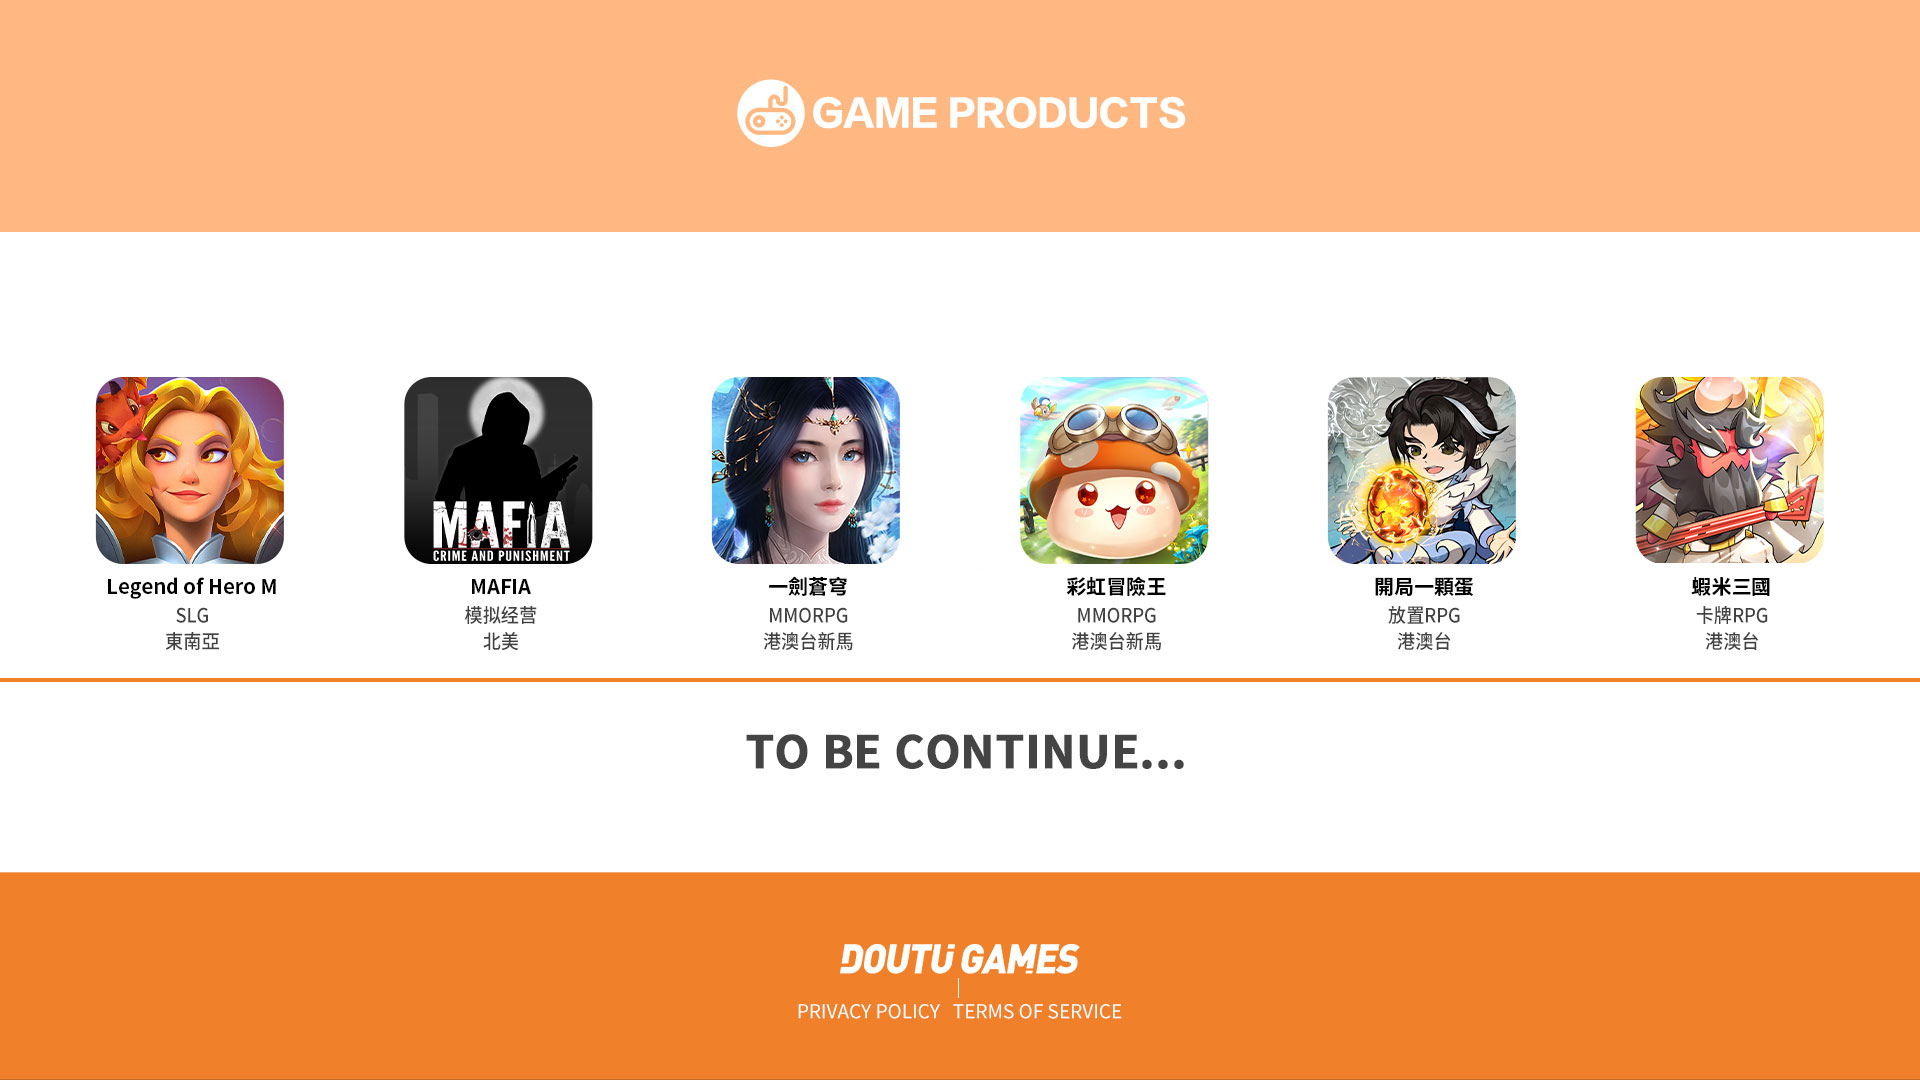
Task: Click the 放置RPG genre label
Action: 1424,615
